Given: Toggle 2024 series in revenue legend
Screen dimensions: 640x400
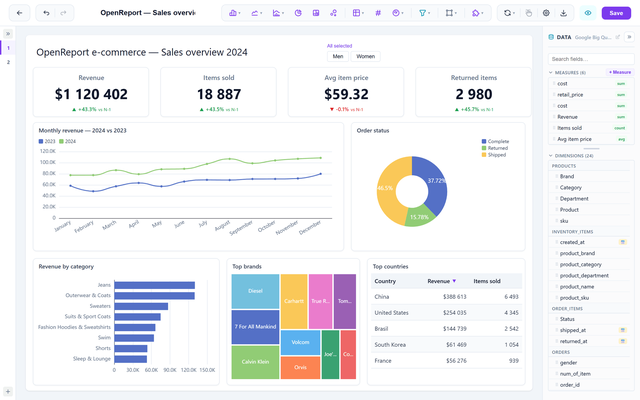Looking at the screenshot, I should click(67, 141).
